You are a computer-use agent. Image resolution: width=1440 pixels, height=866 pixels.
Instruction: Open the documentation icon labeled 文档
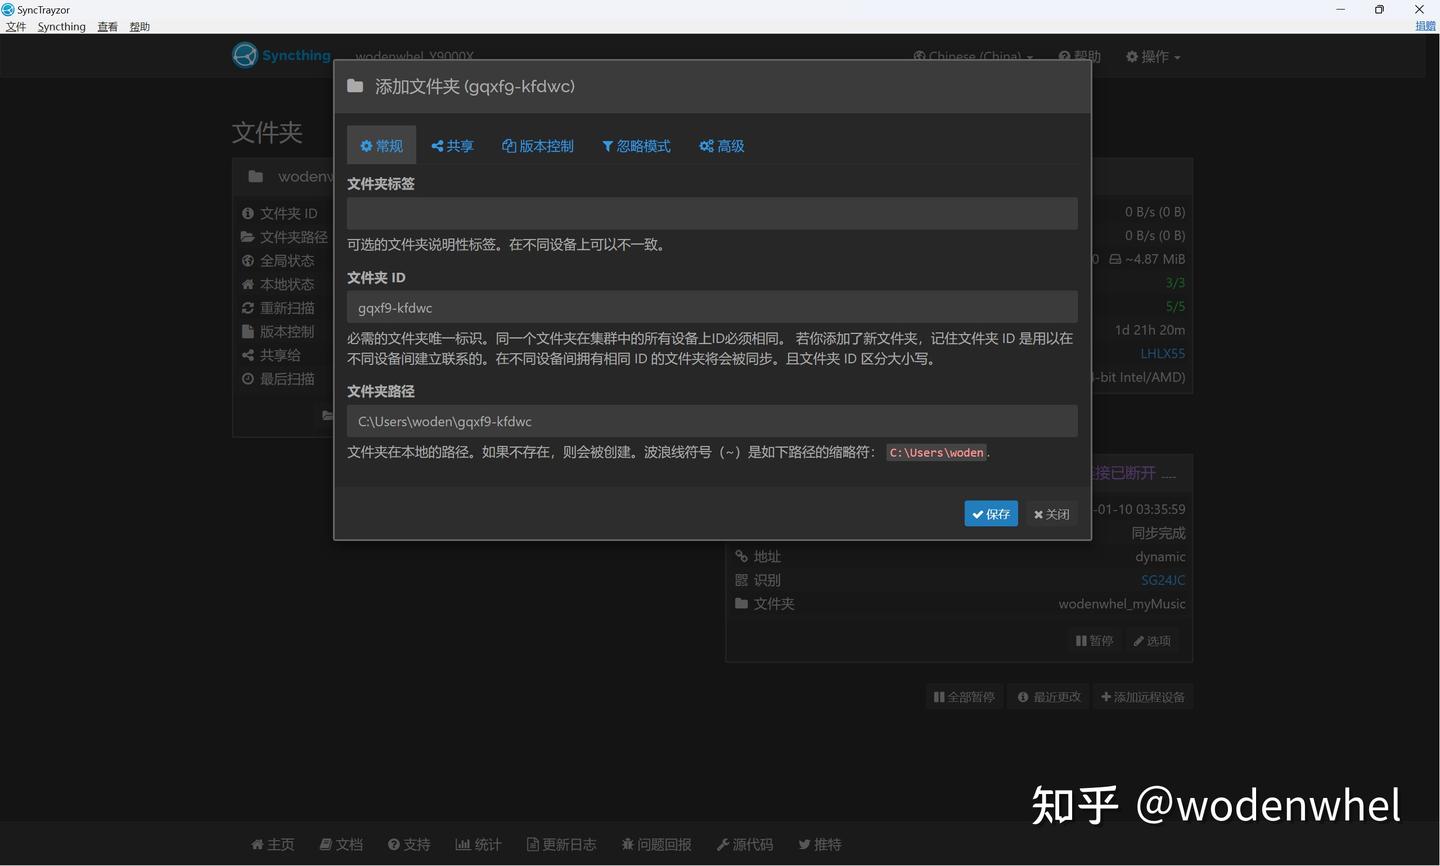326,843
